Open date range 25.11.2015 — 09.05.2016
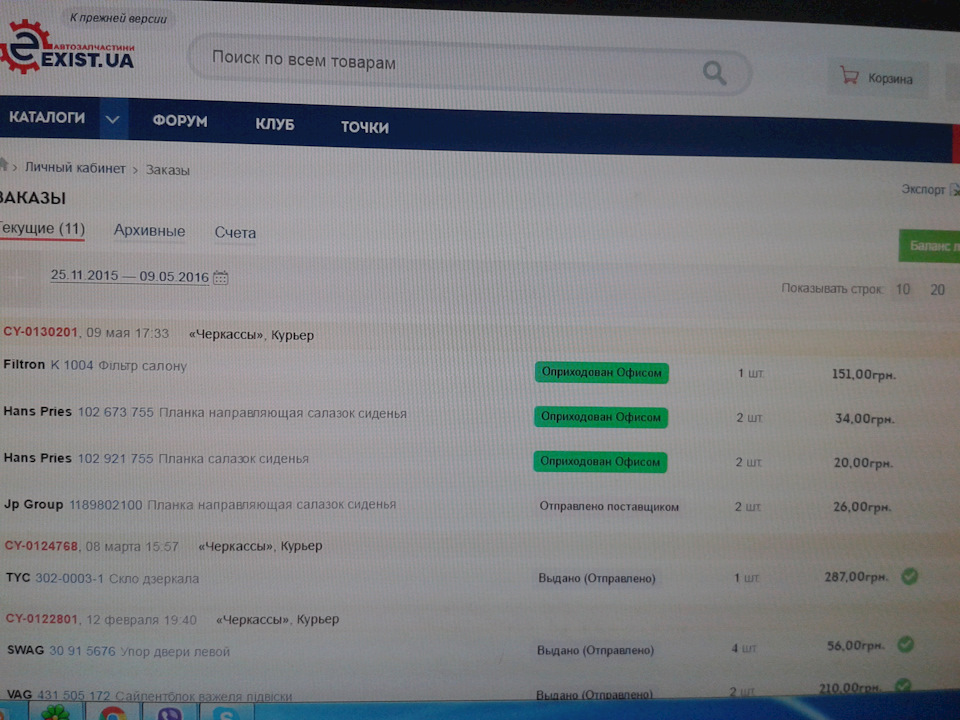 [x=129, y=276]
